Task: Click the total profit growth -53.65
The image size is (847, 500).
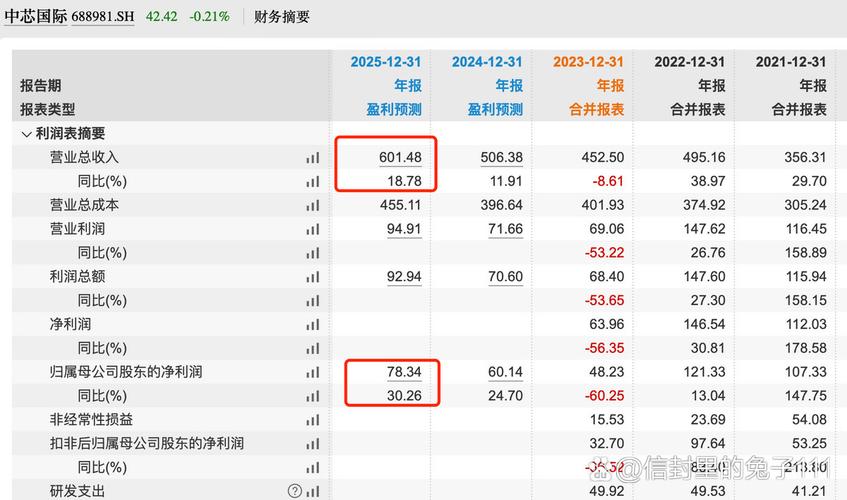Action: 604,300
